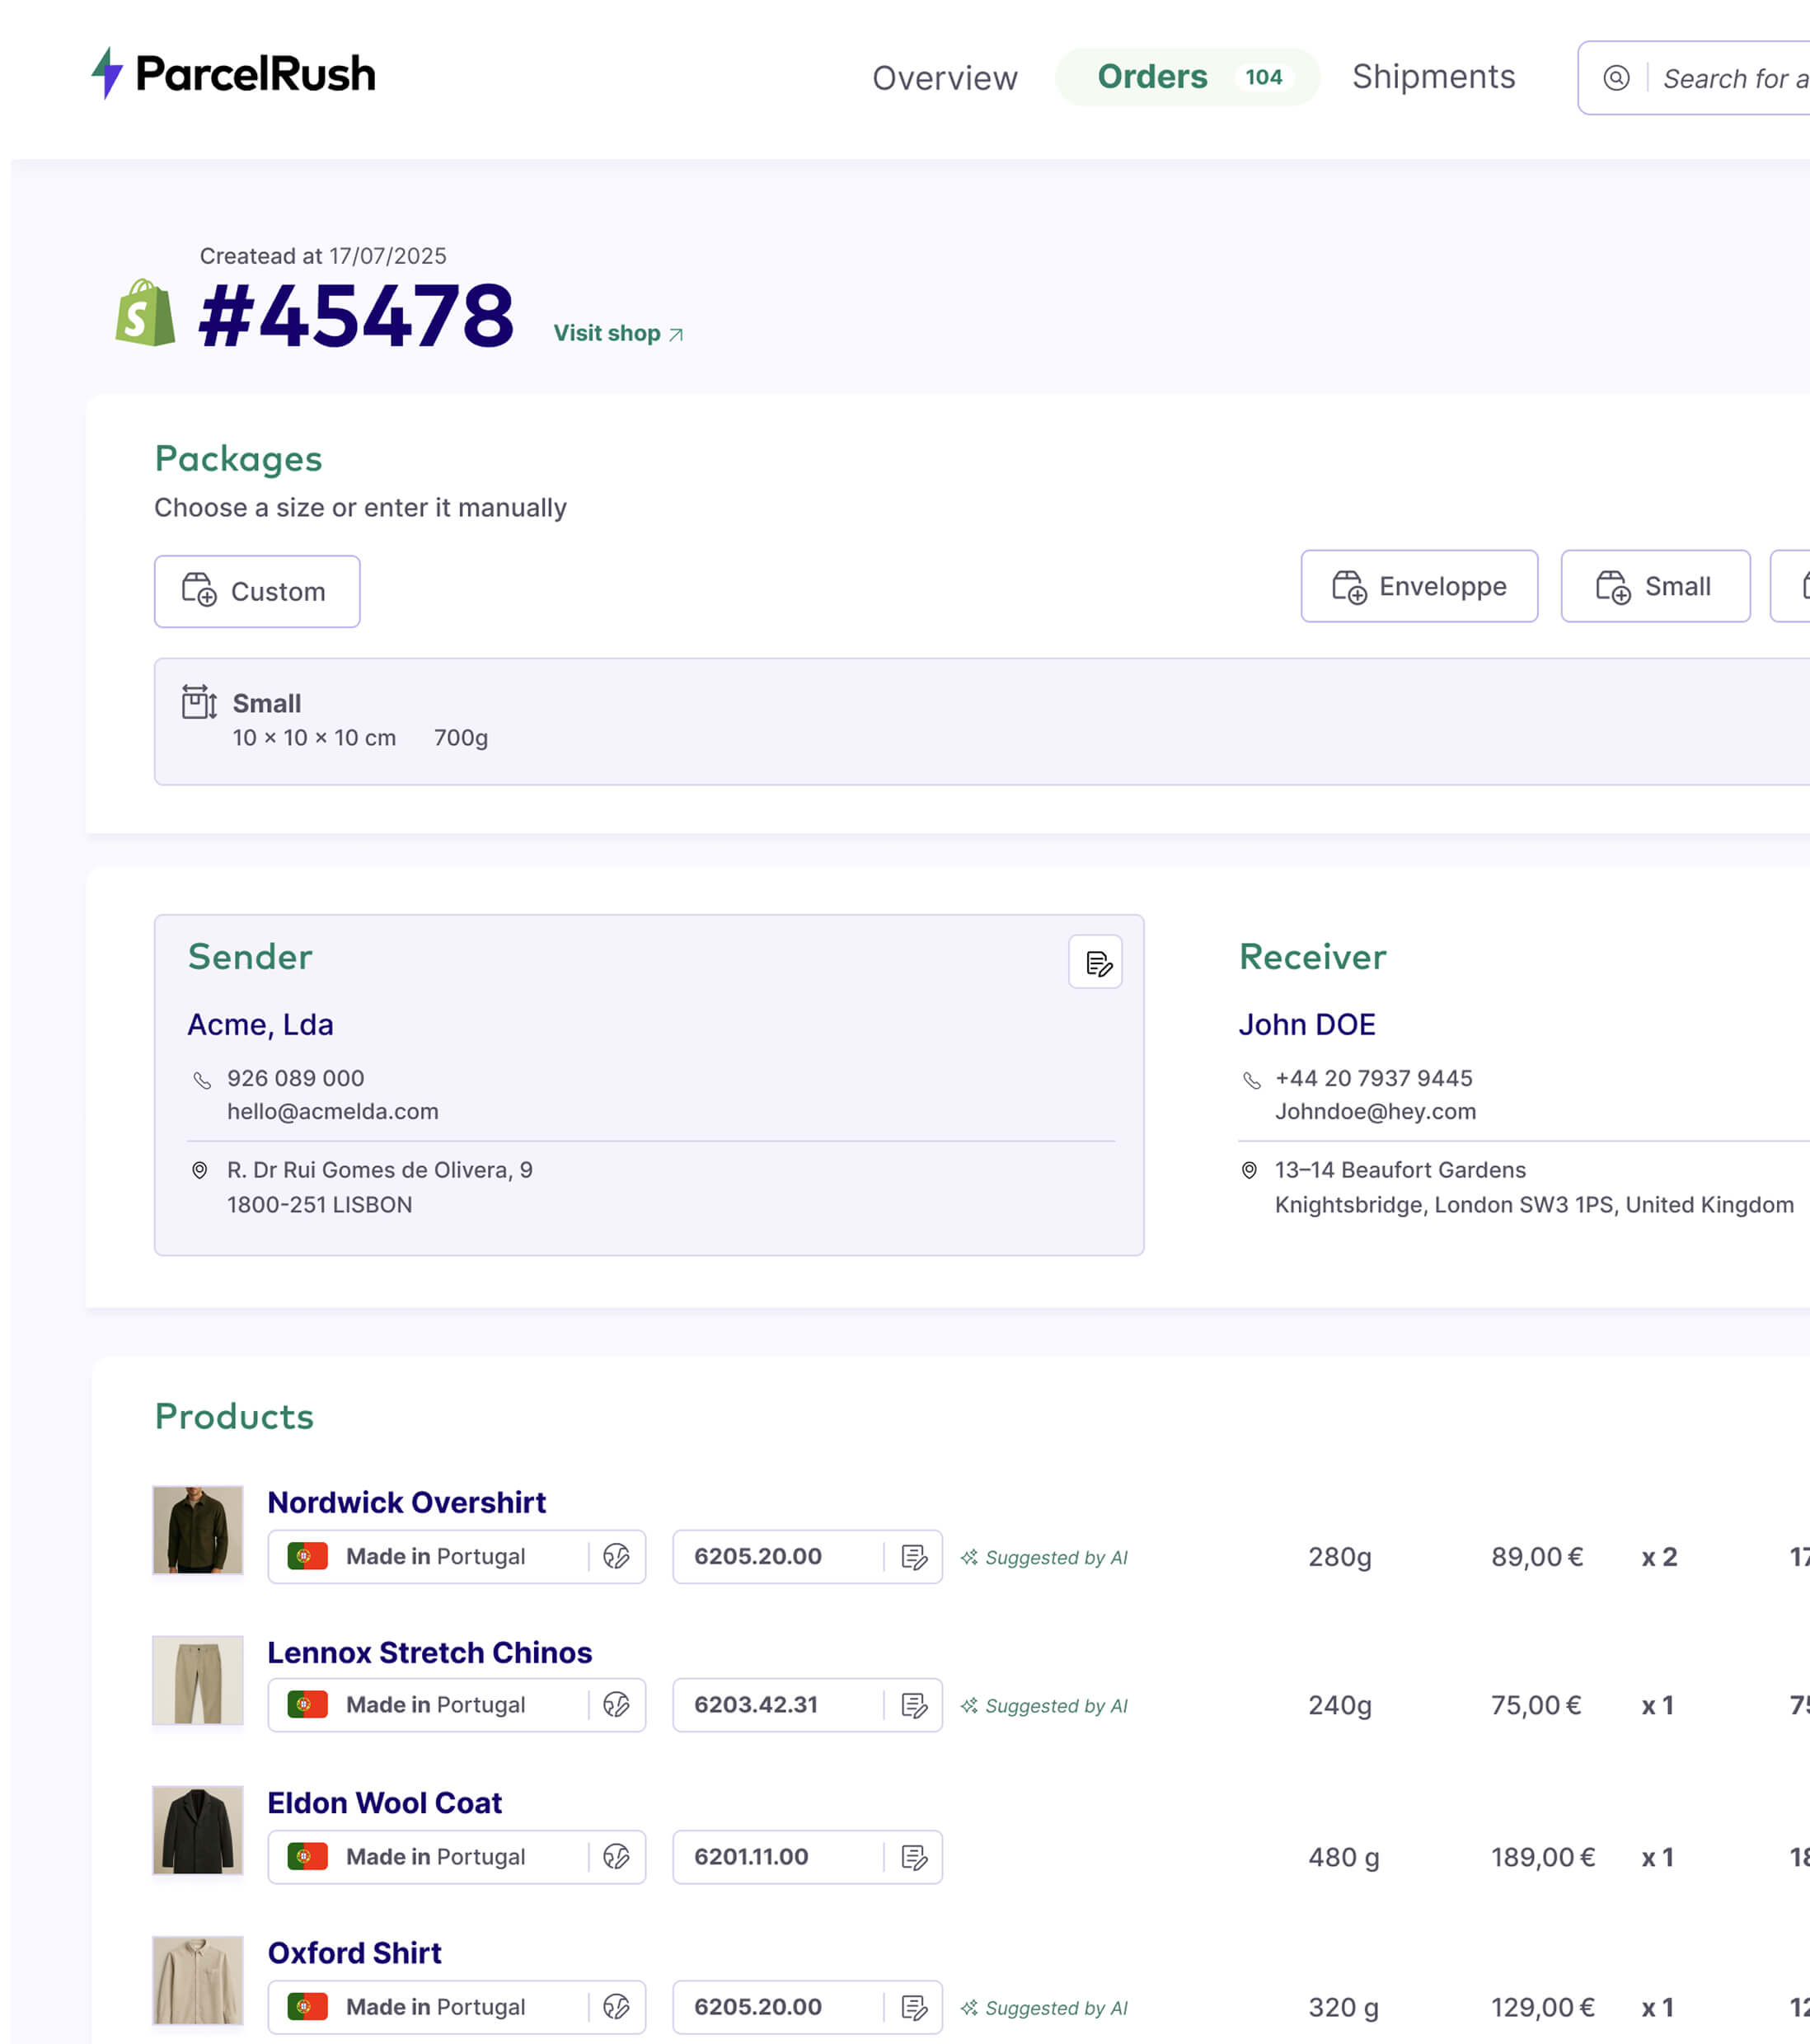Open the Overview tab

(x=944, y=78)
